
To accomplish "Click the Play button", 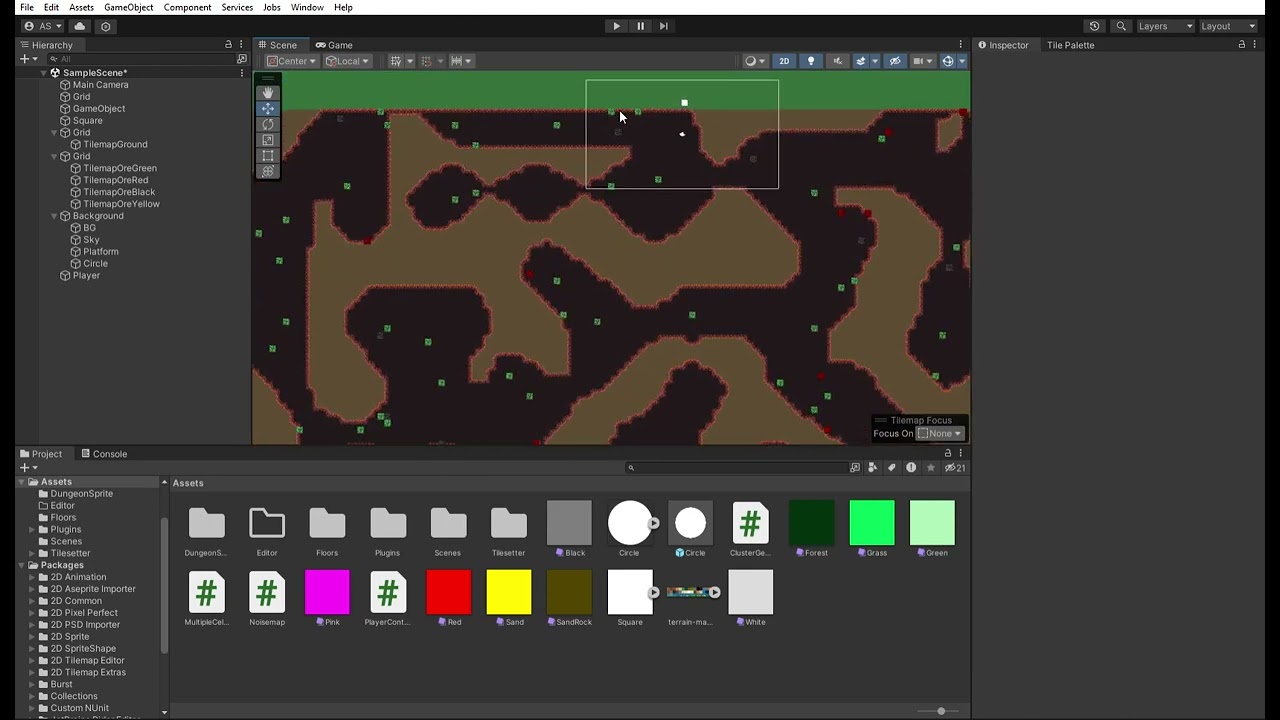I will (x=616, y=26).
